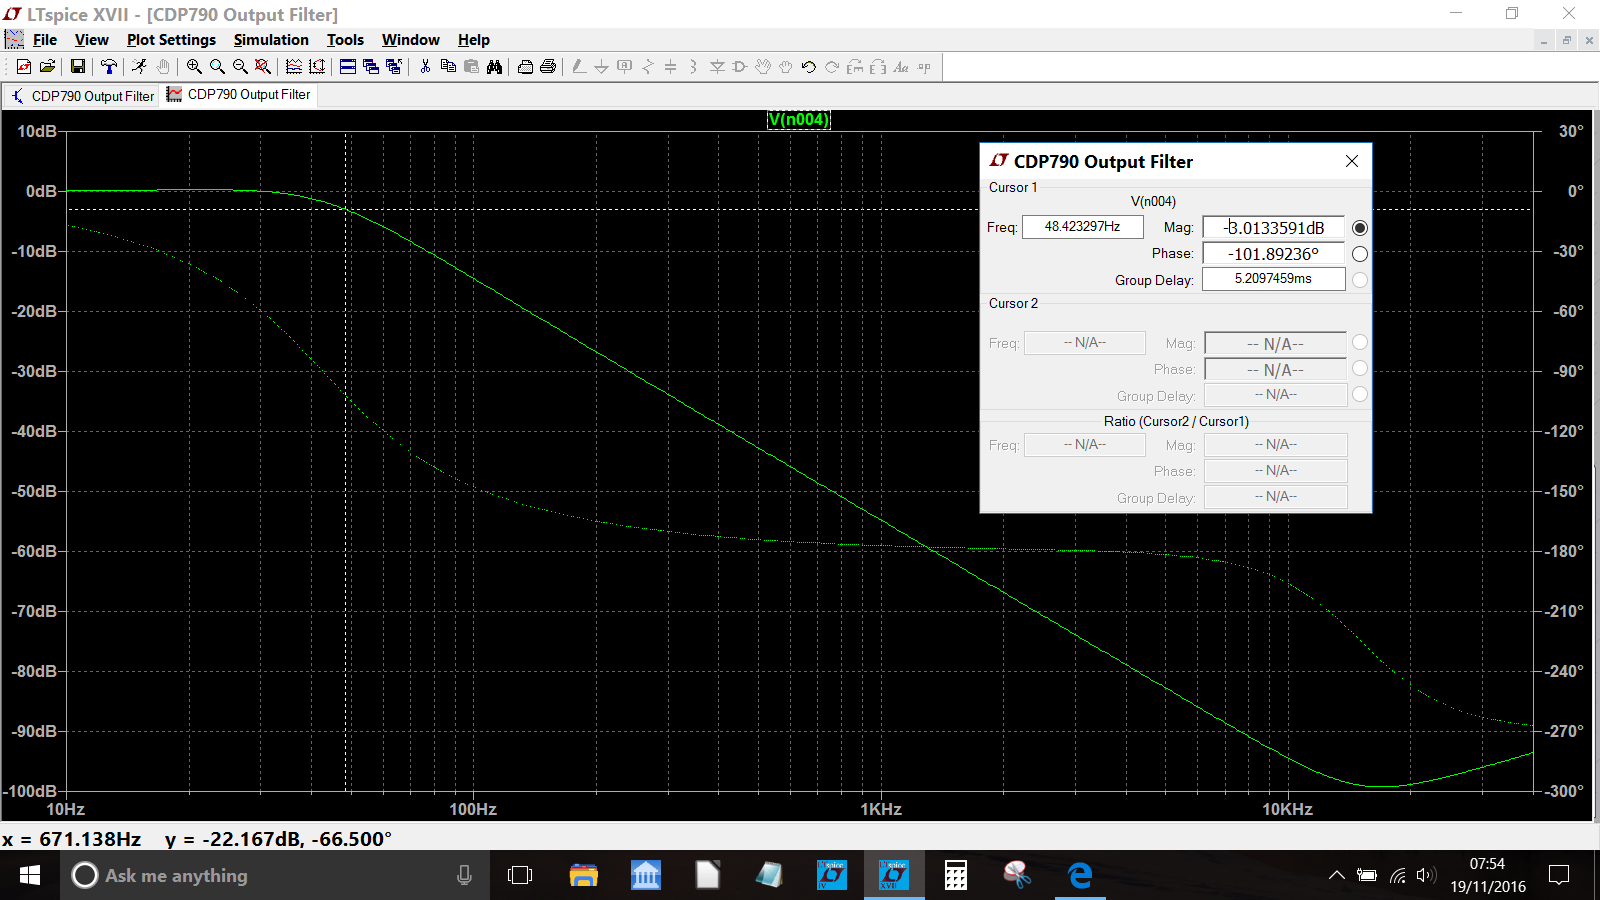Screen dimensions: 1600x900
Task: Click the taskbar volume speaker icon
Action: 1426,876
